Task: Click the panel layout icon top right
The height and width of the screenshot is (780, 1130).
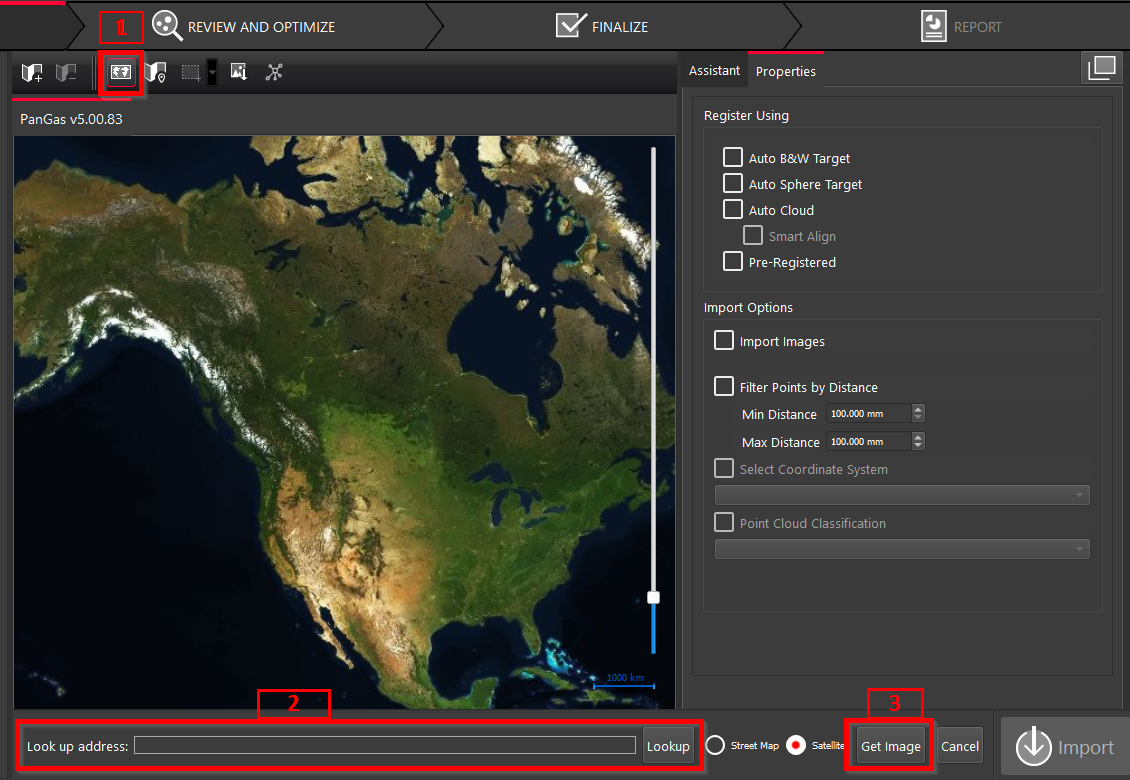Action: tap(1101, 68)
